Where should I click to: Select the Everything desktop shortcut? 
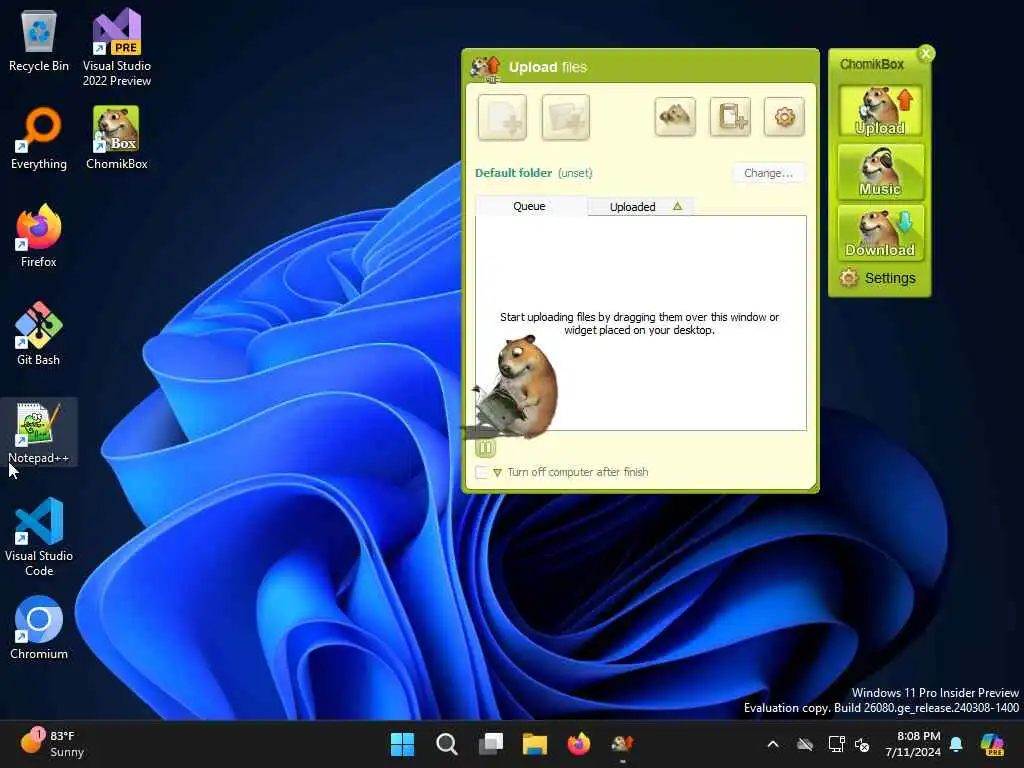click(x=39, y=138)
